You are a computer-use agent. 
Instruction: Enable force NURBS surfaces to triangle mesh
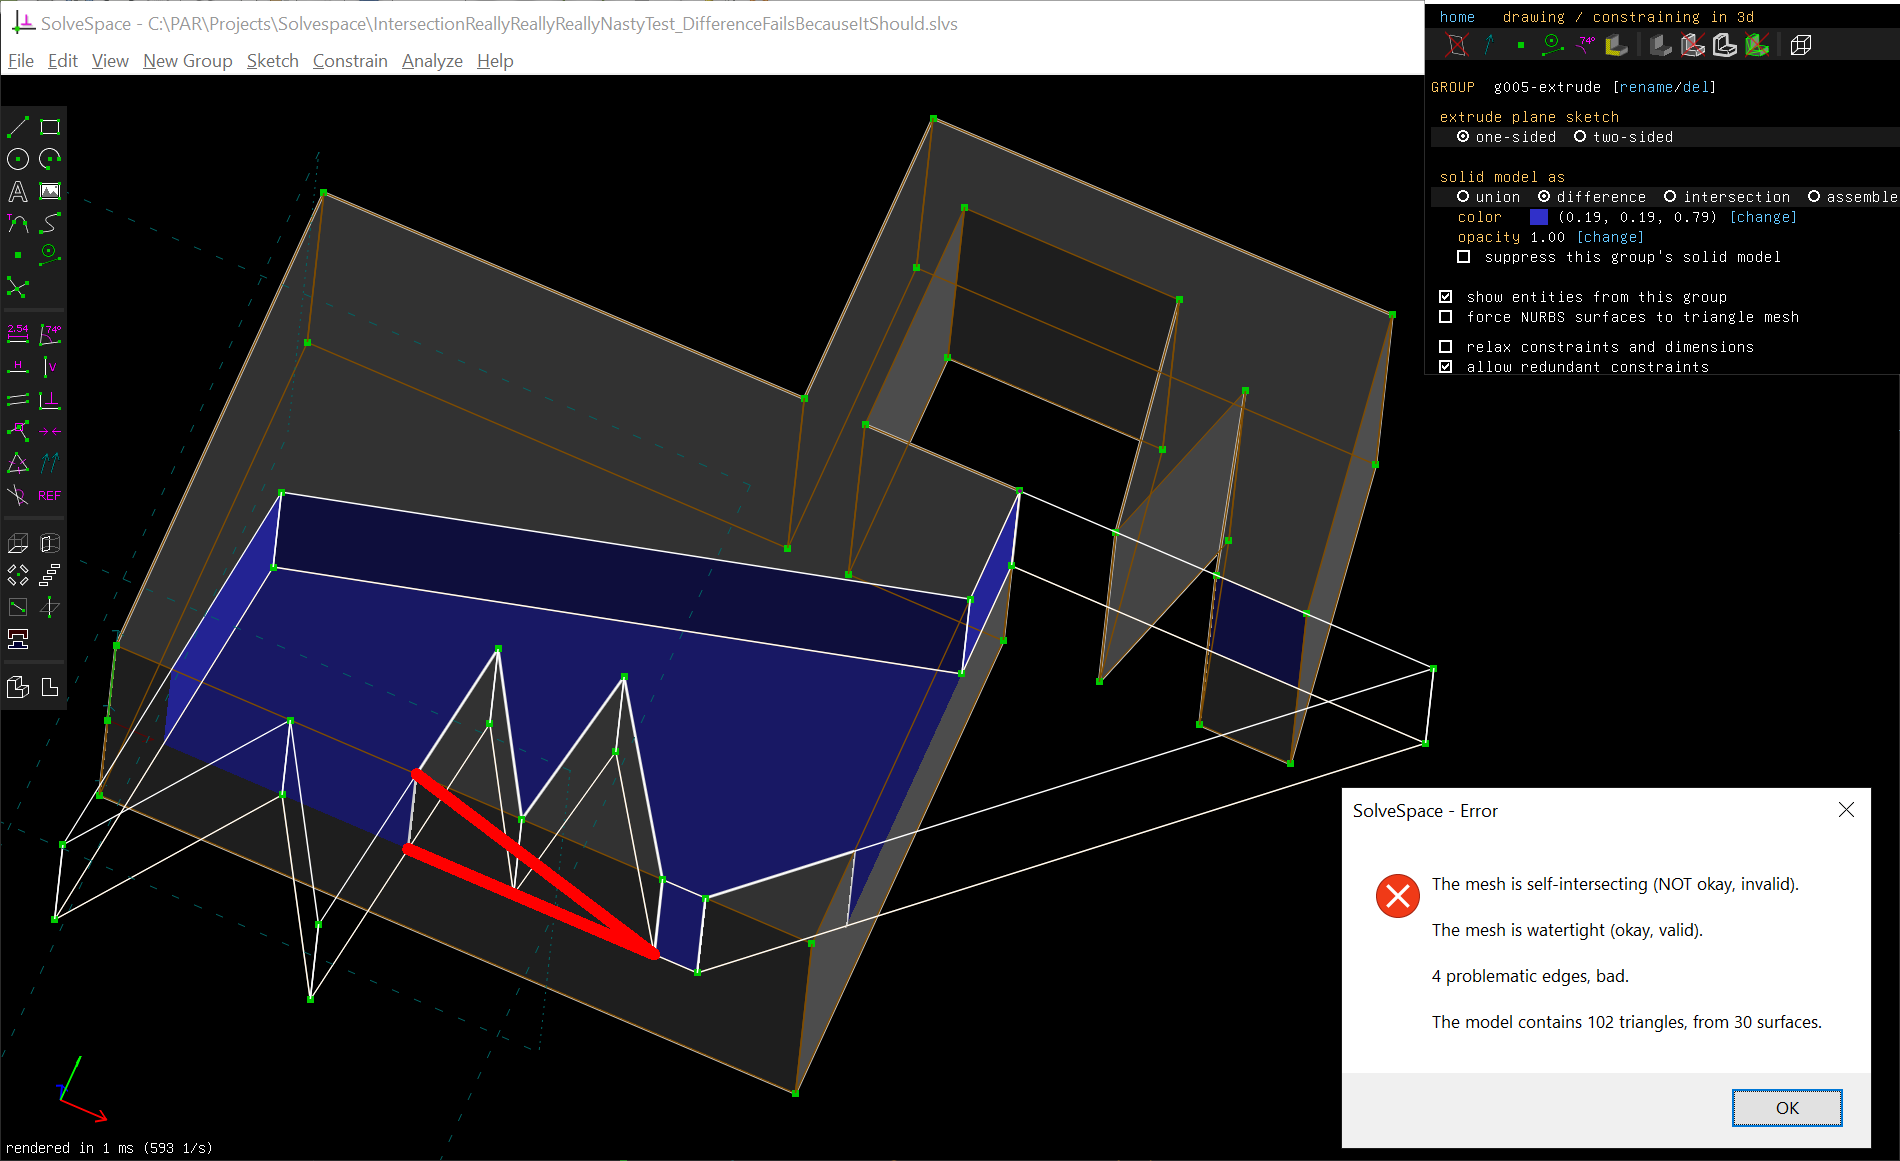(1446, 317)
